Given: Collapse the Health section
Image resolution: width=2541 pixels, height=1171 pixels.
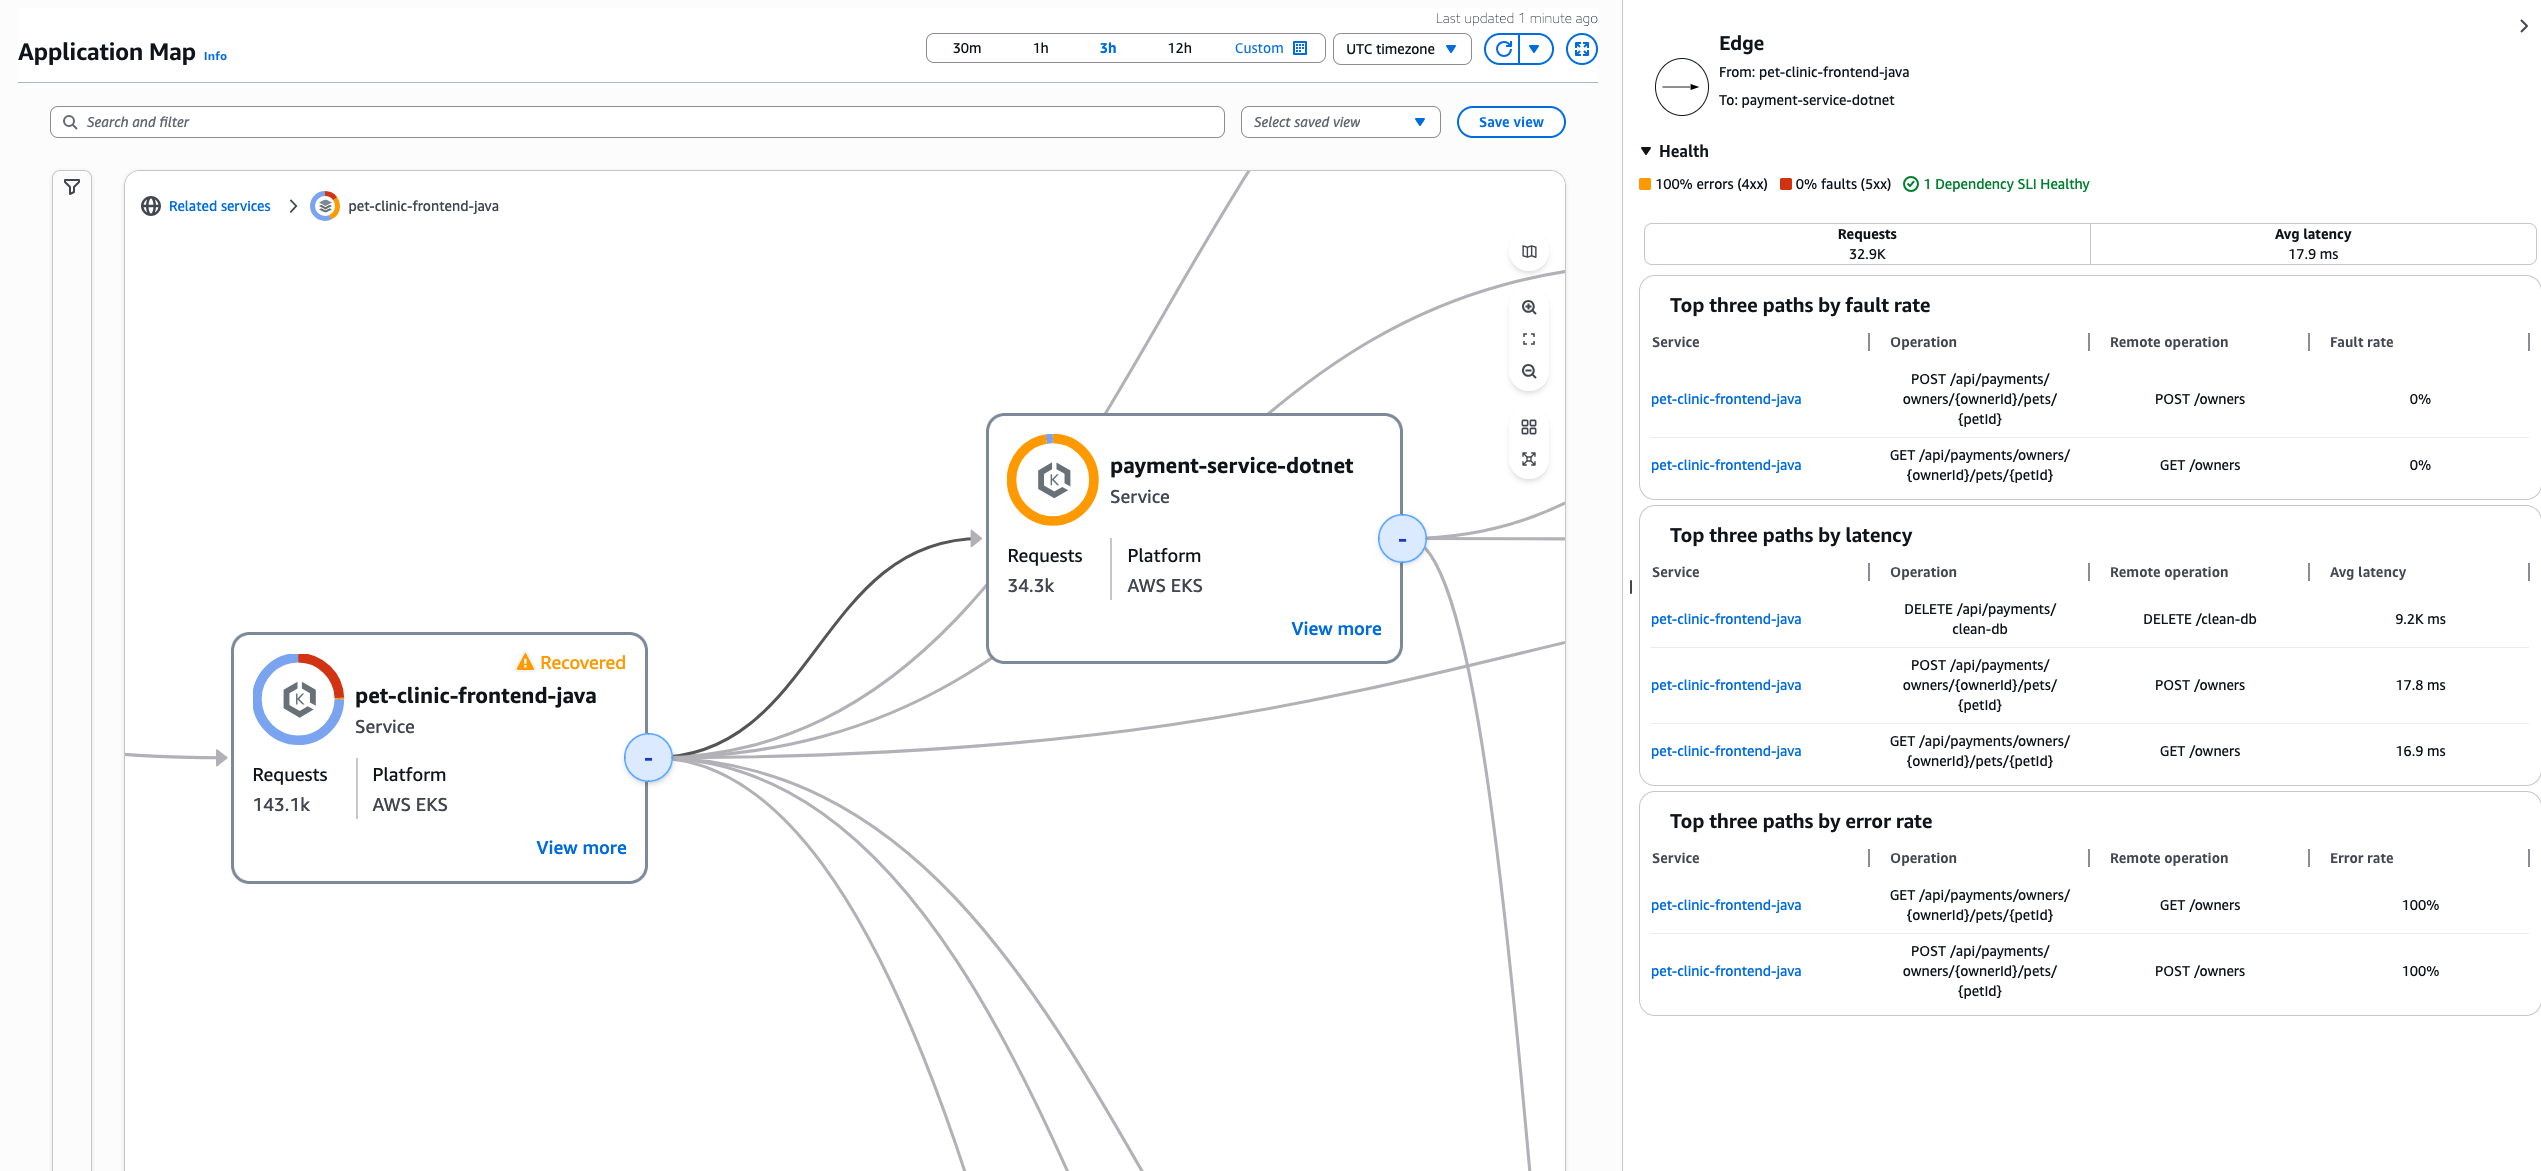Looking at the screenshot, I should coord(1646,150).
